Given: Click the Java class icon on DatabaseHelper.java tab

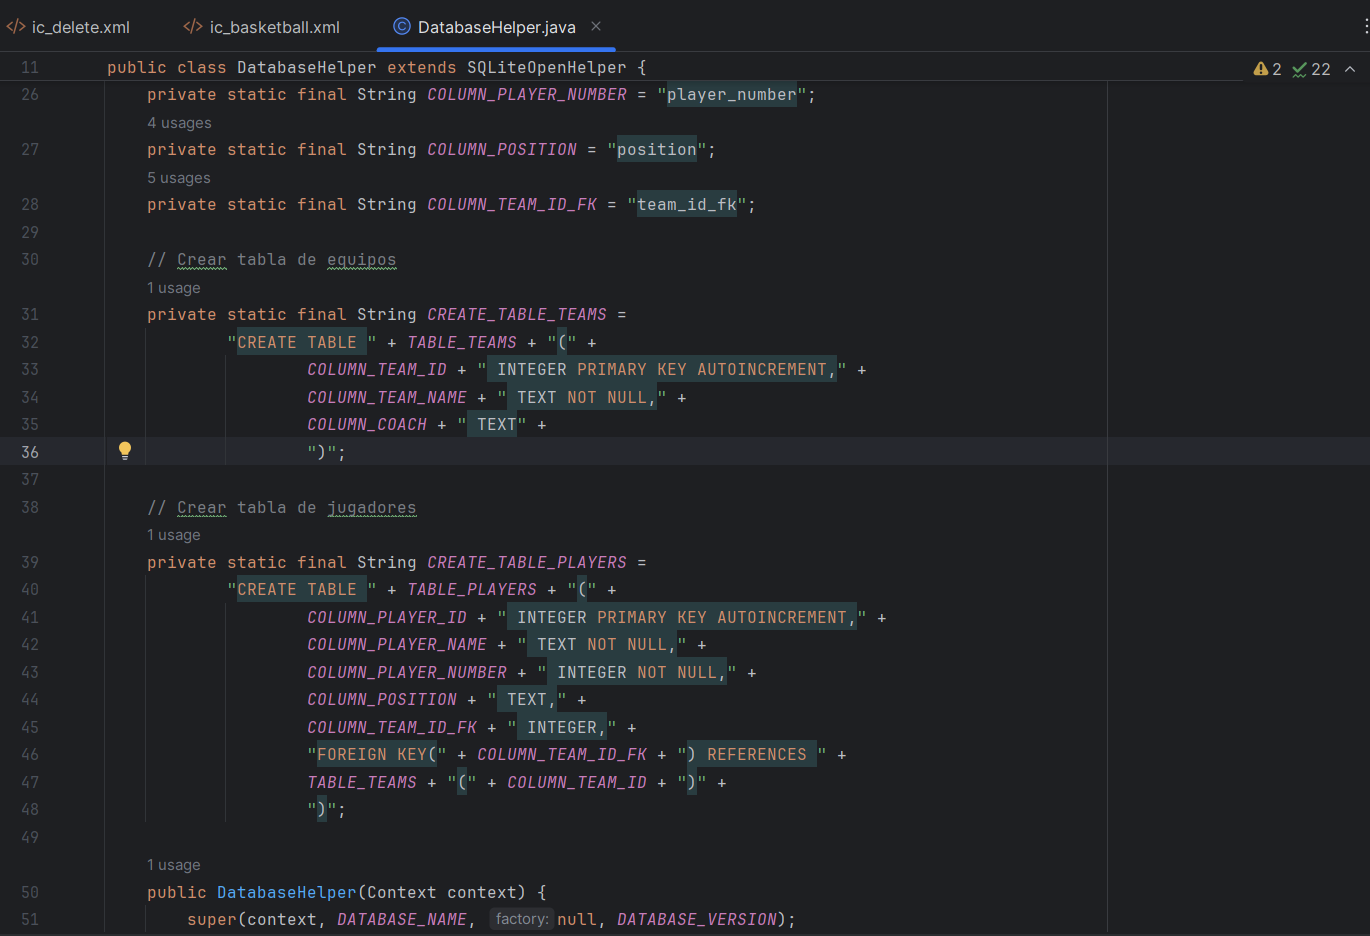Looking at the screenshot, I should (x=402, y=27).
